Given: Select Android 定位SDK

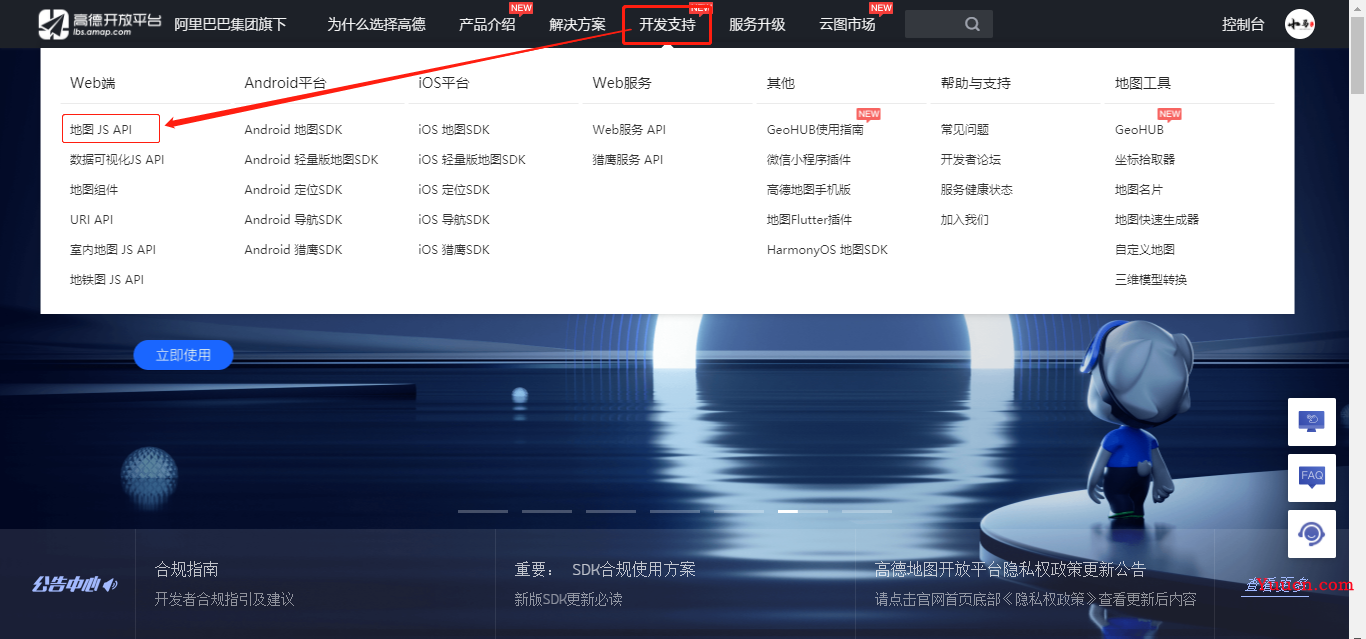Looking at the screenshot, I should pyautogui.click(x=293, y=190).
